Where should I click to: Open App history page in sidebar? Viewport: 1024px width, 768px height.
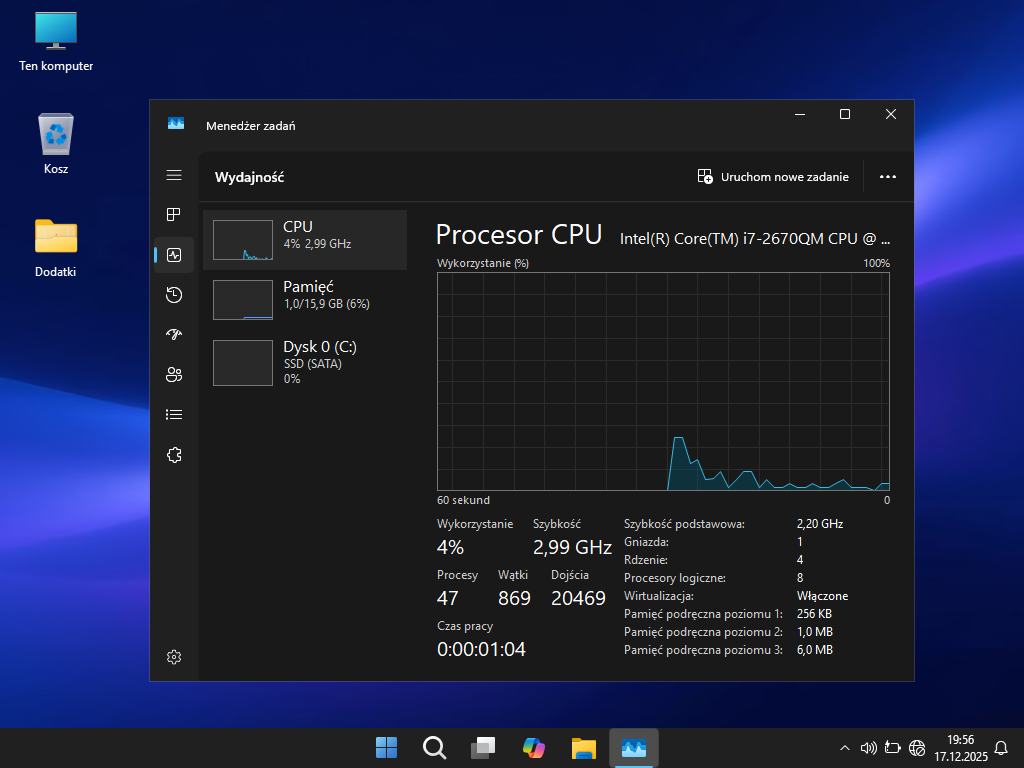tap(174, 294)
